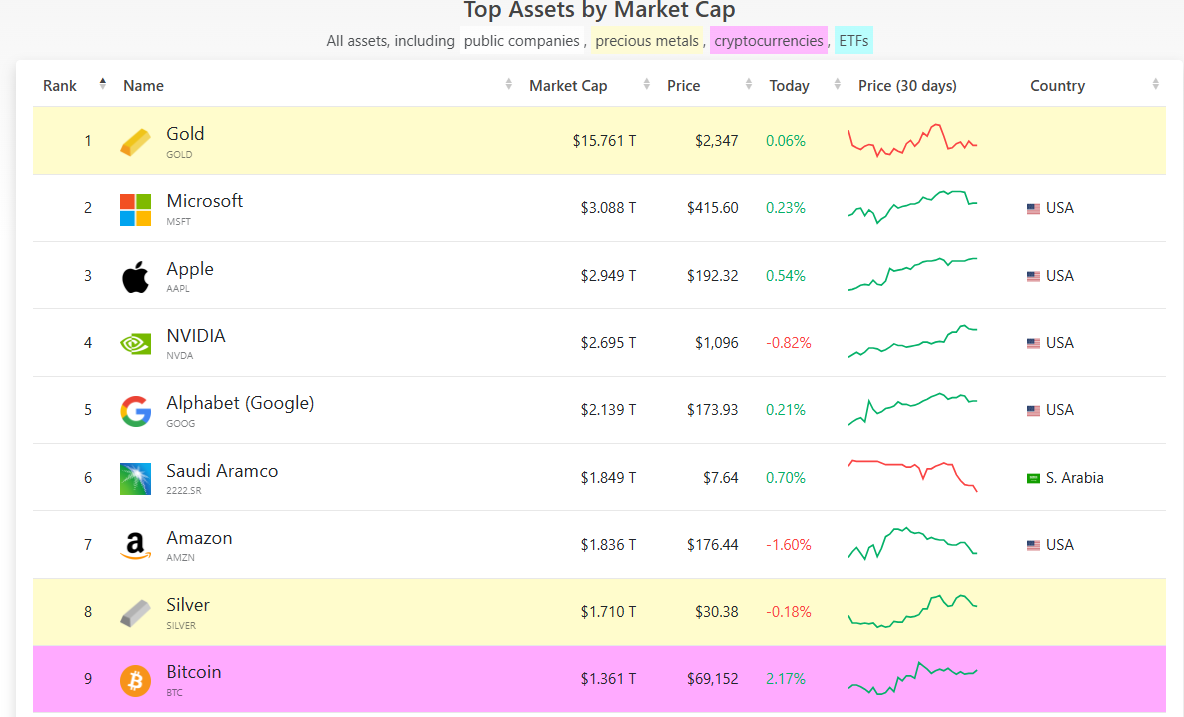Click NVIDIA 30-day price chart

pyautogui.click(x=912, y=342)
